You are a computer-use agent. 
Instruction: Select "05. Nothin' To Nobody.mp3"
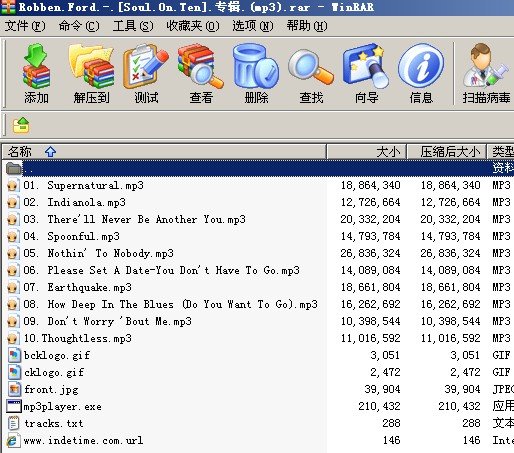click(98, 253)
